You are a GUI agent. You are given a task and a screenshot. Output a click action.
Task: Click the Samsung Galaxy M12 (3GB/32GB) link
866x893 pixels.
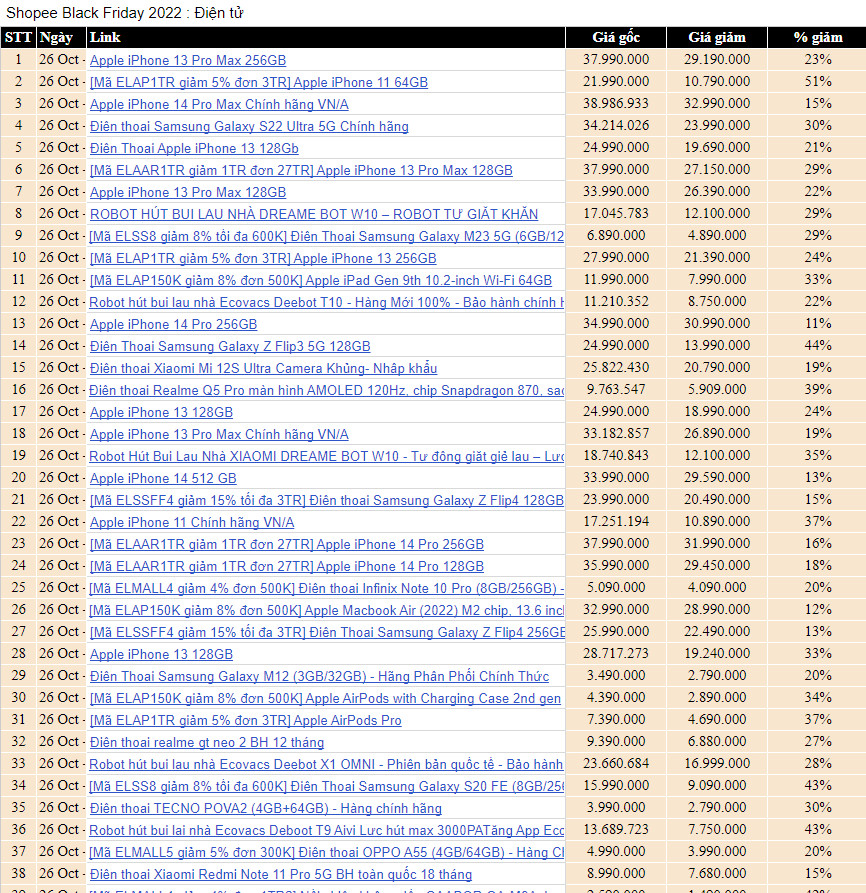[x=319, y=676]
